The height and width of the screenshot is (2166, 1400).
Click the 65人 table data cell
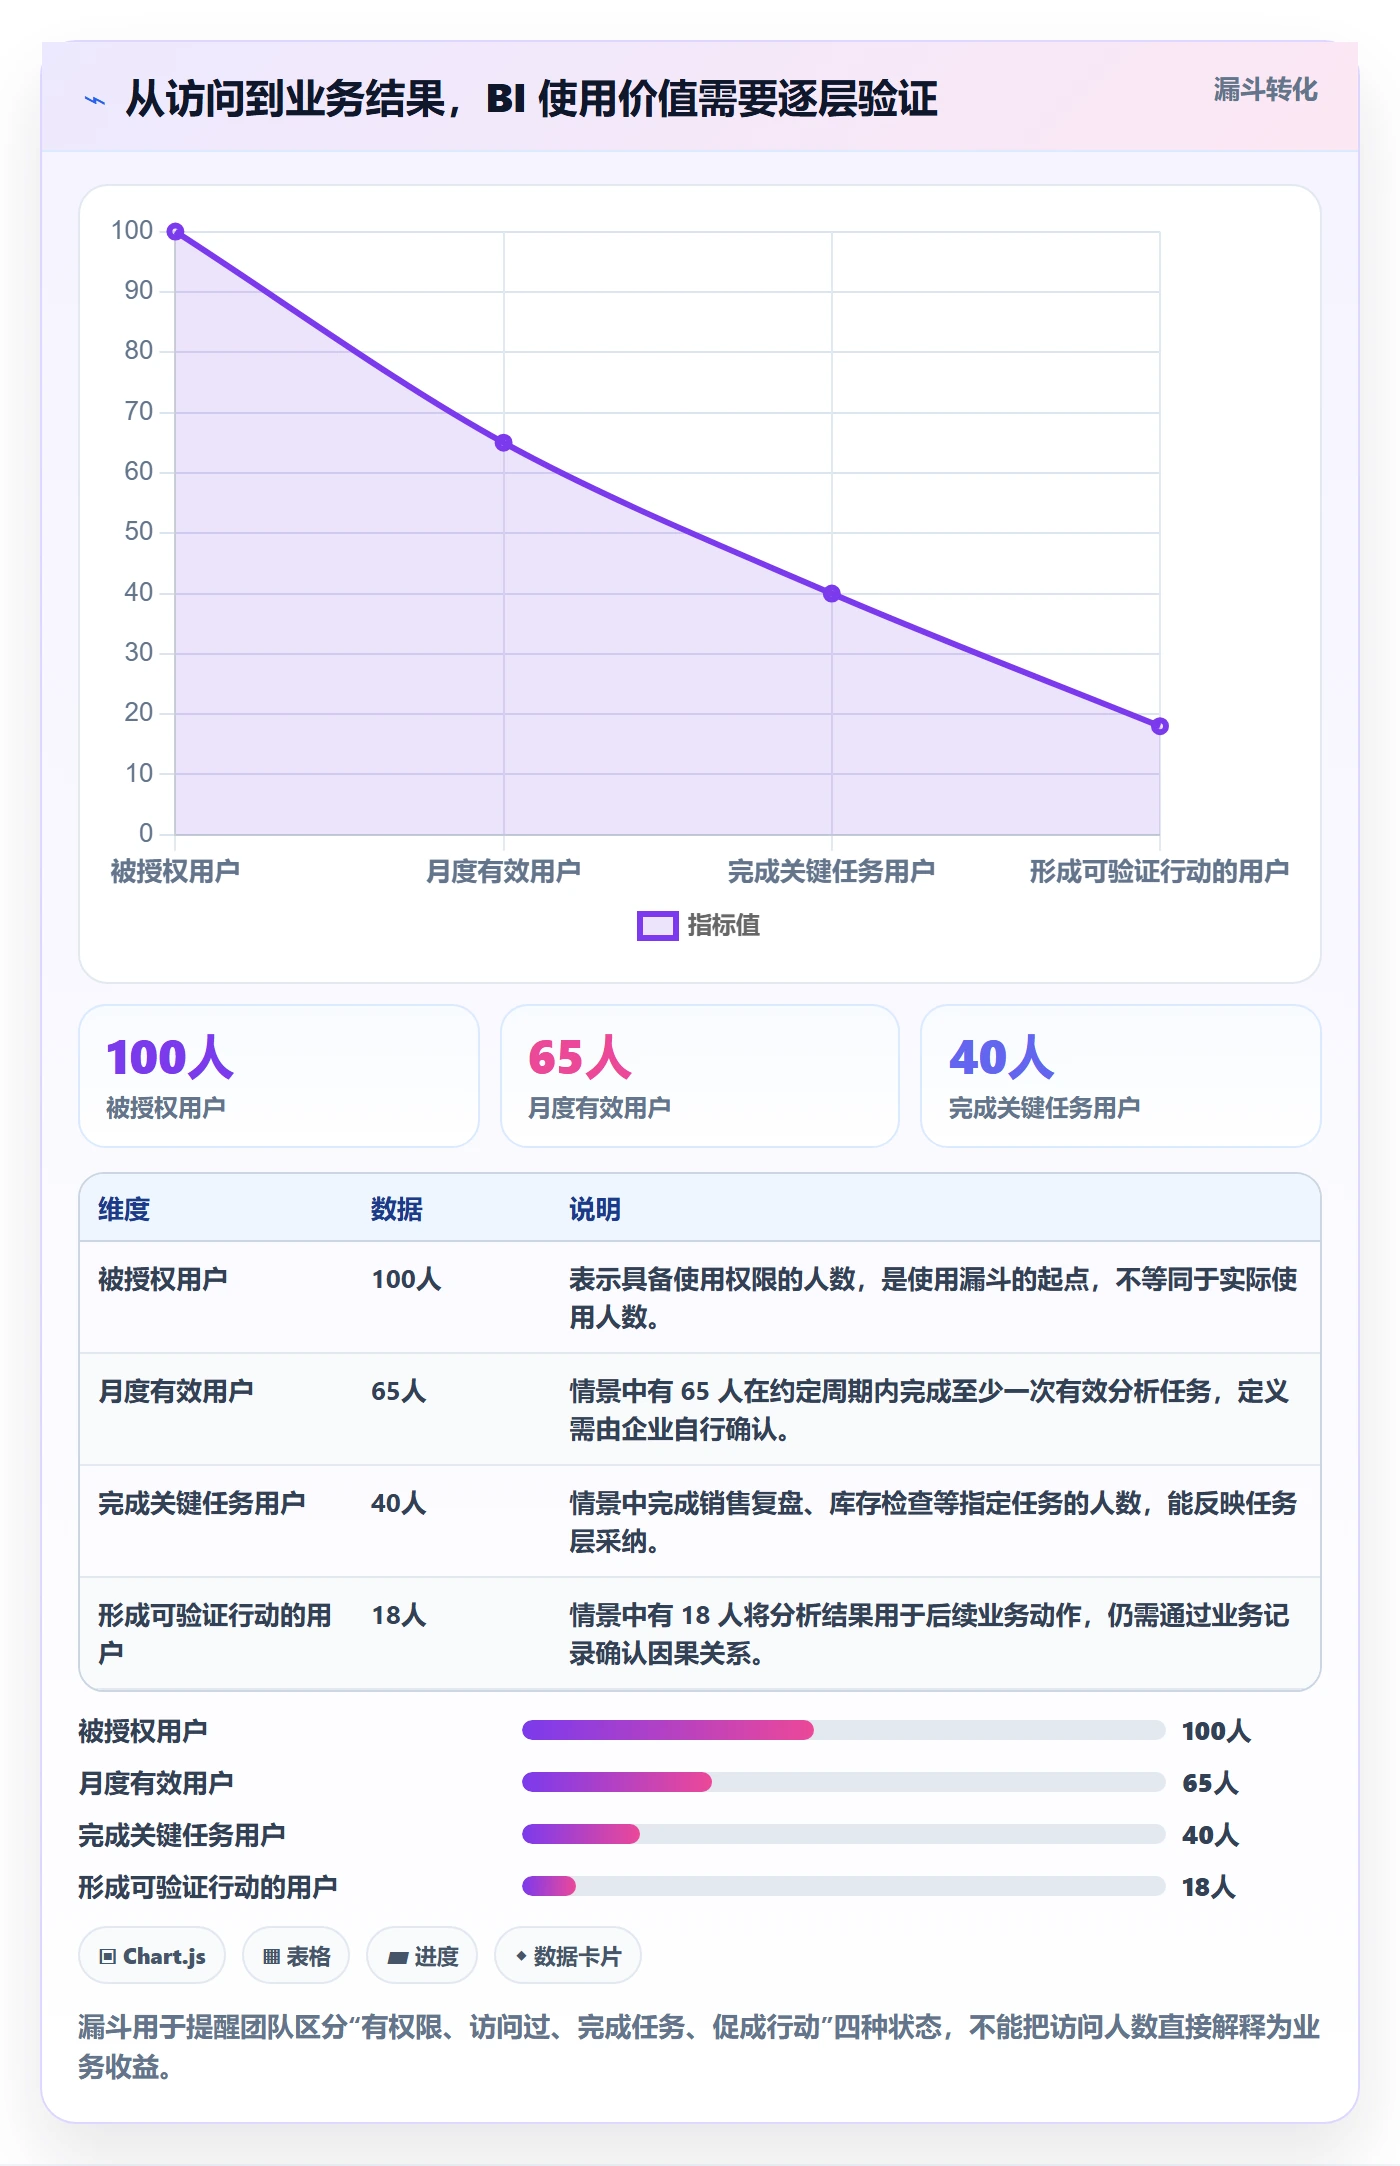(399, 1391)
